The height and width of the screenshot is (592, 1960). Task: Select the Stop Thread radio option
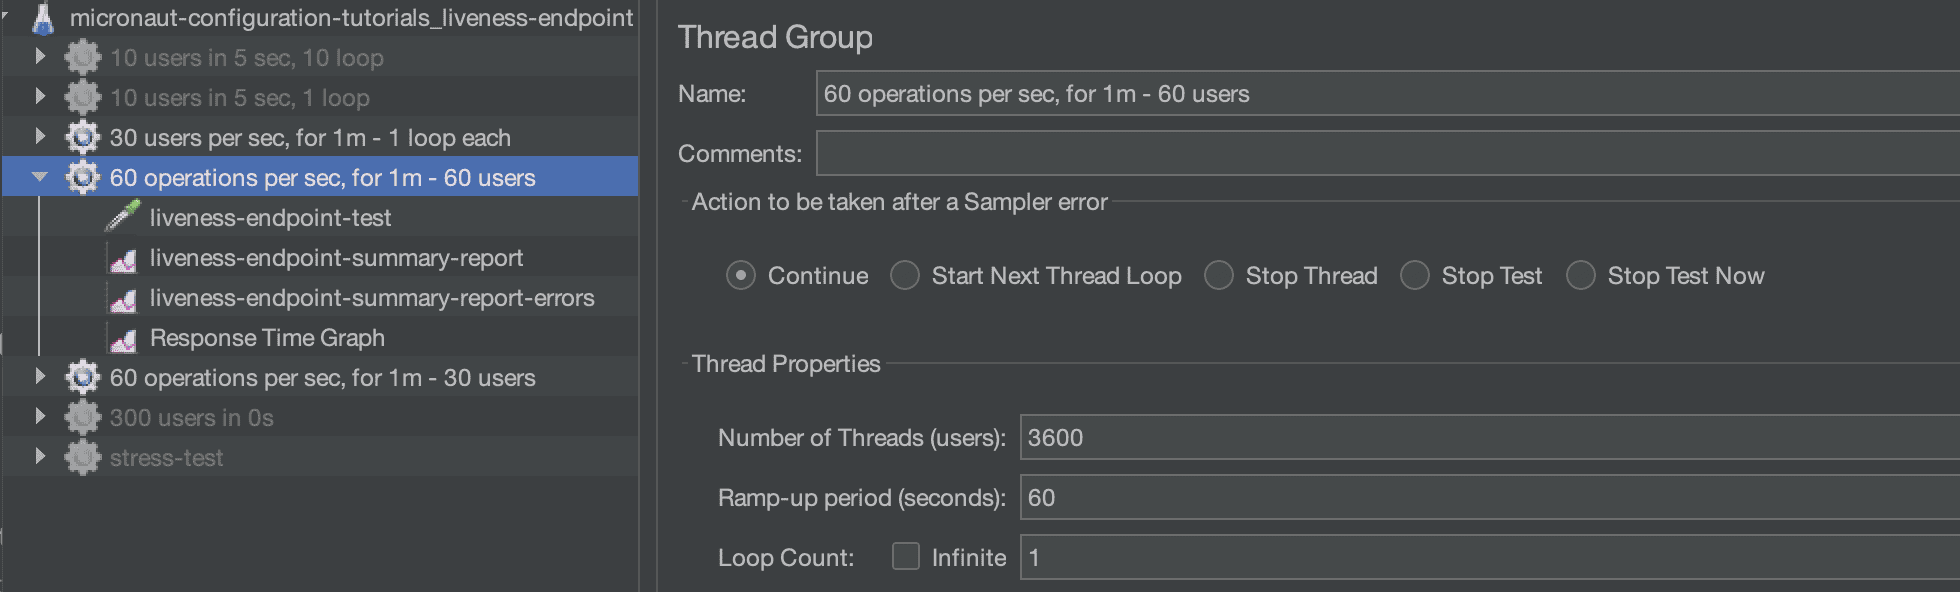(x=1219, y=275)
